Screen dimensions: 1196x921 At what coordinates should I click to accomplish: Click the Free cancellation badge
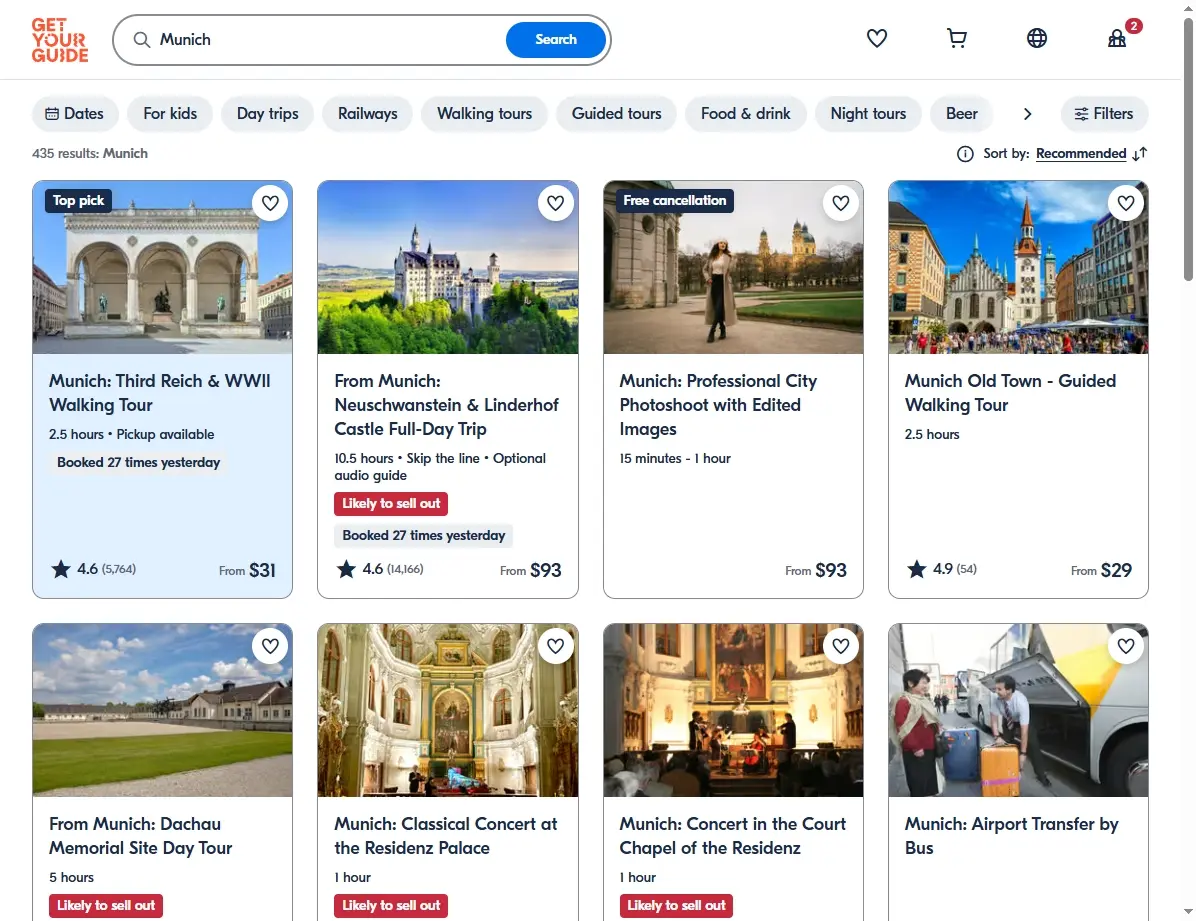(674, 201)
